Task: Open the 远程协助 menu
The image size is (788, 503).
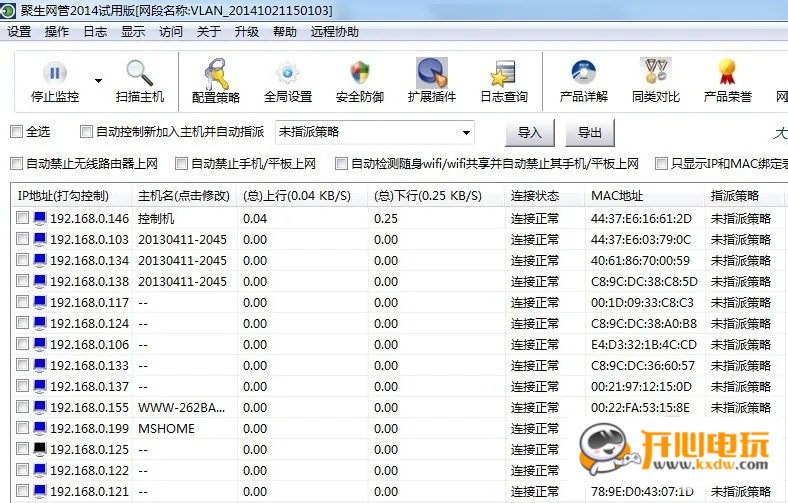Action: pyautogui.click(x=335, y=32)
